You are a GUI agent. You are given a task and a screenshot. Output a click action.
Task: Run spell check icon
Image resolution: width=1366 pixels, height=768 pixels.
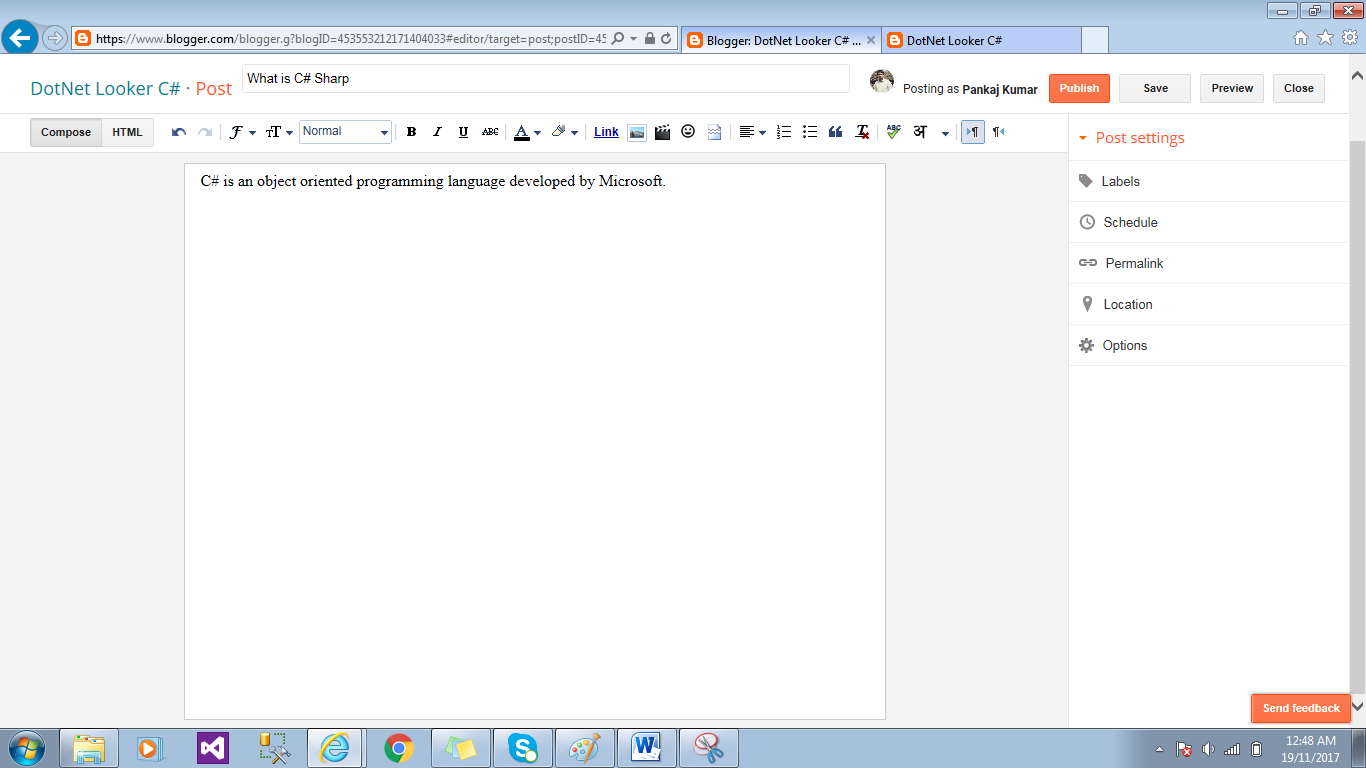click(893, 132)
